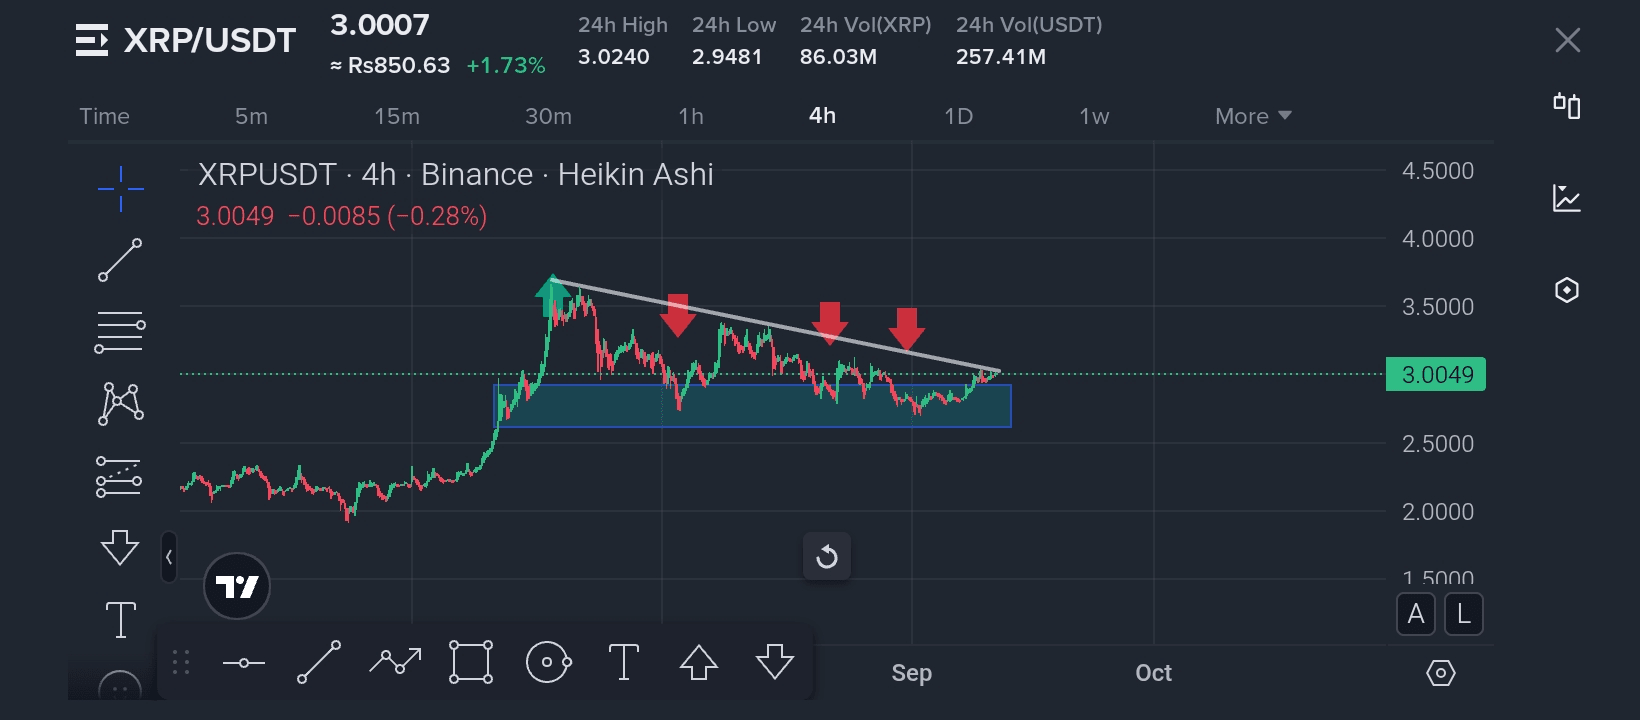The height and width of the screenshot is (720, 1640).
Task: Select horizontal line tool in floating toolbar
Action: (244, 662)
